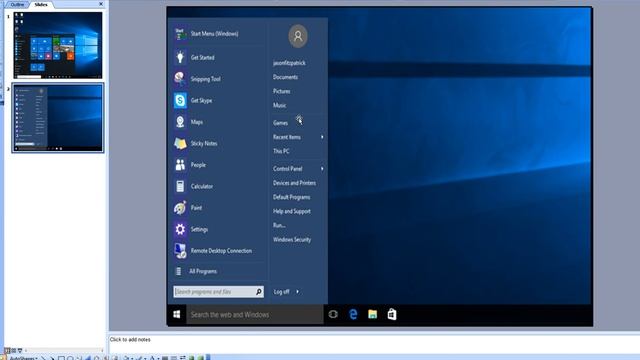Open This PC entry
The image size is (640, 360).
tap(281, 151)
